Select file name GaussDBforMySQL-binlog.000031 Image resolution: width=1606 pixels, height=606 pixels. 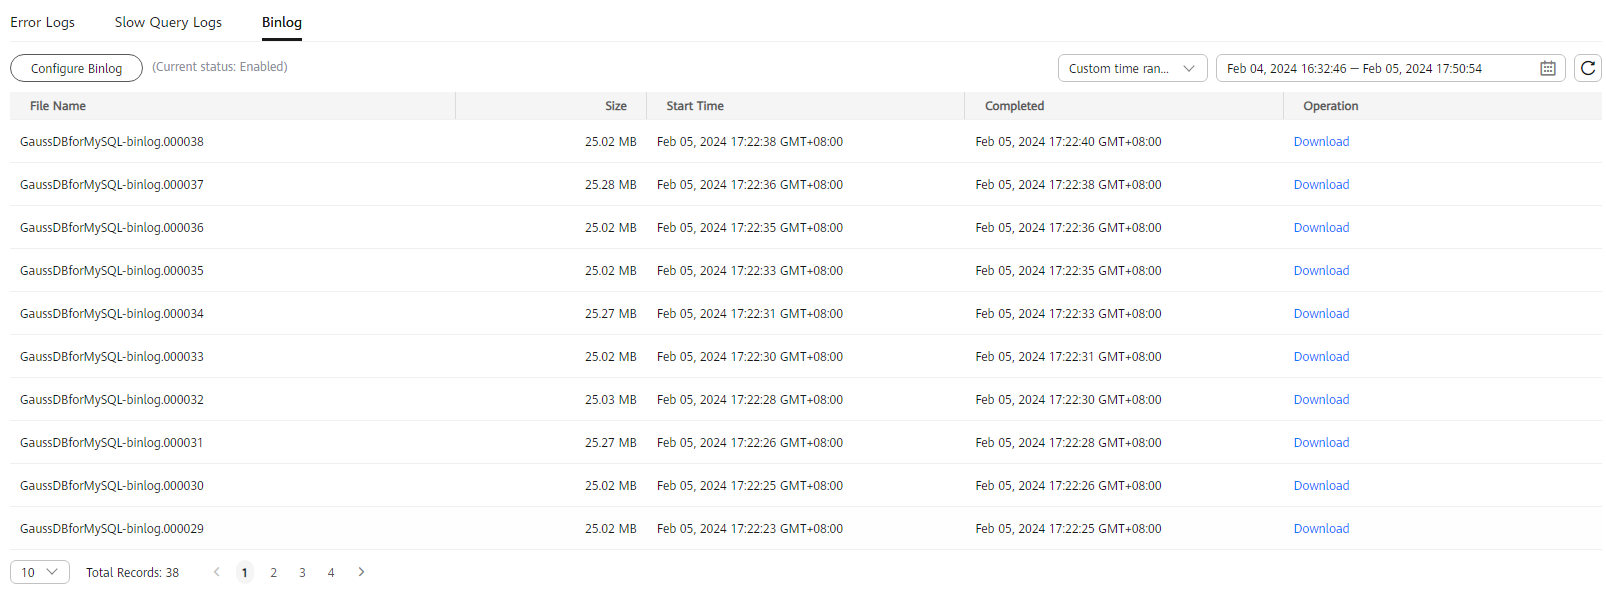point(112,443)
